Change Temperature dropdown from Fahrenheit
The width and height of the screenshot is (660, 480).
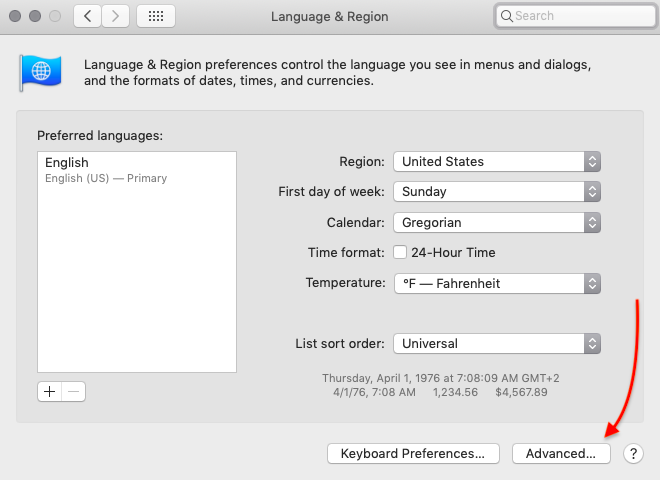pos(497,283)
